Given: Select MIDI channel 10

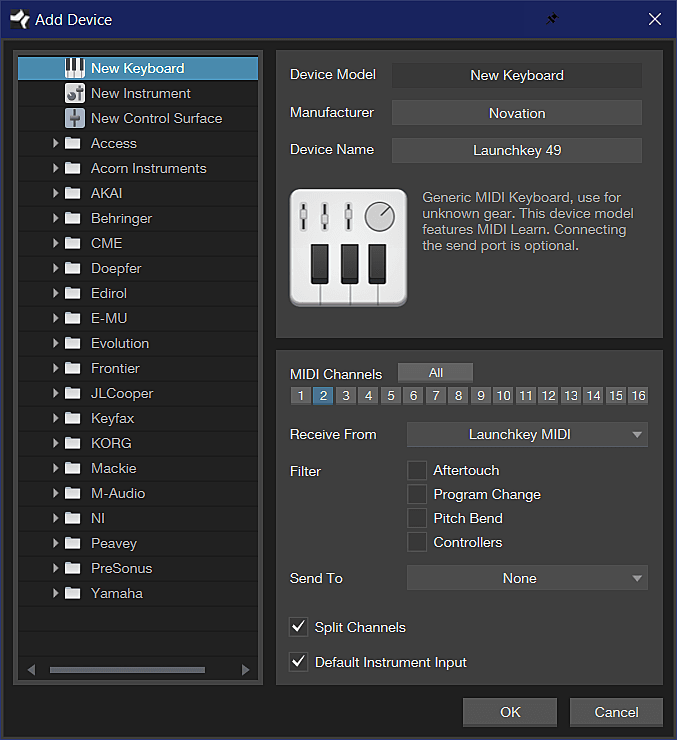Looking at the screenshot, I should point(503,396).
